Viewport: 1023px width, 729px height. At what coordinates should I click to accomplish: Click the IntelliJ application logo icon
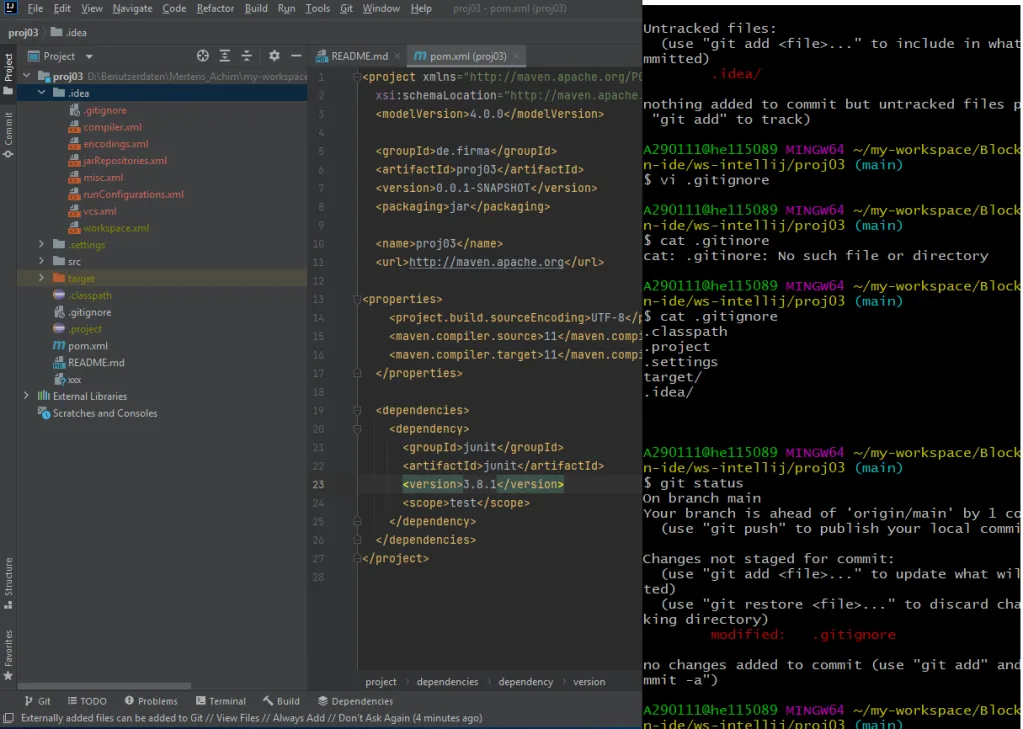[x=10, y=8]
